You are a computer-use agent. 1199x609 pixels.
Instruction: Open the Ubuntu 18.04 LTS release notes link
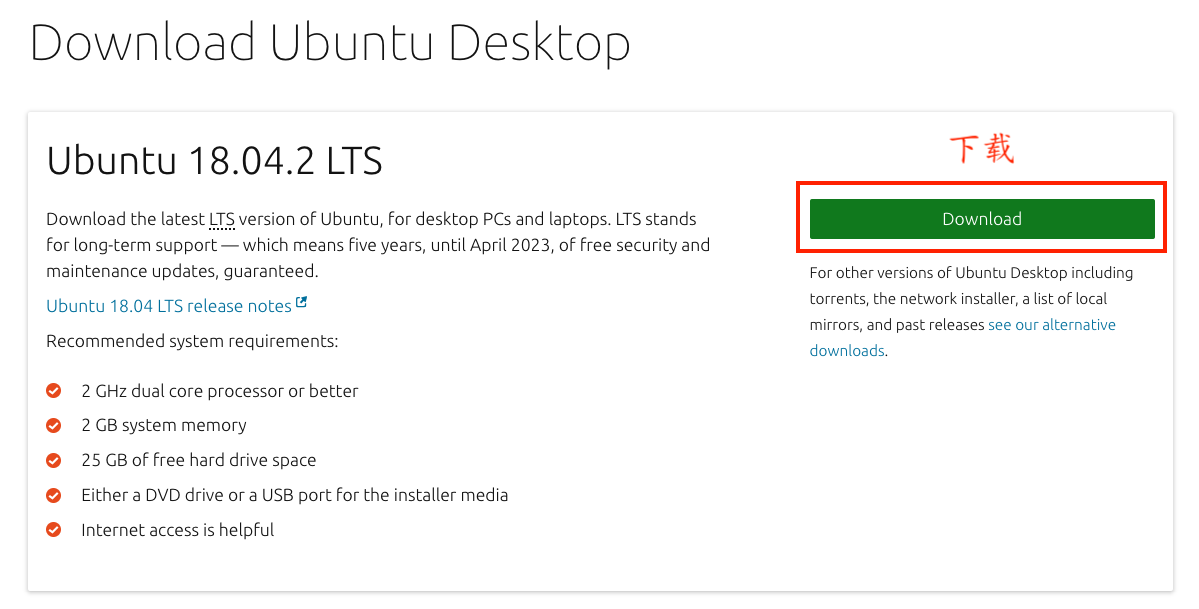(169, 306)
